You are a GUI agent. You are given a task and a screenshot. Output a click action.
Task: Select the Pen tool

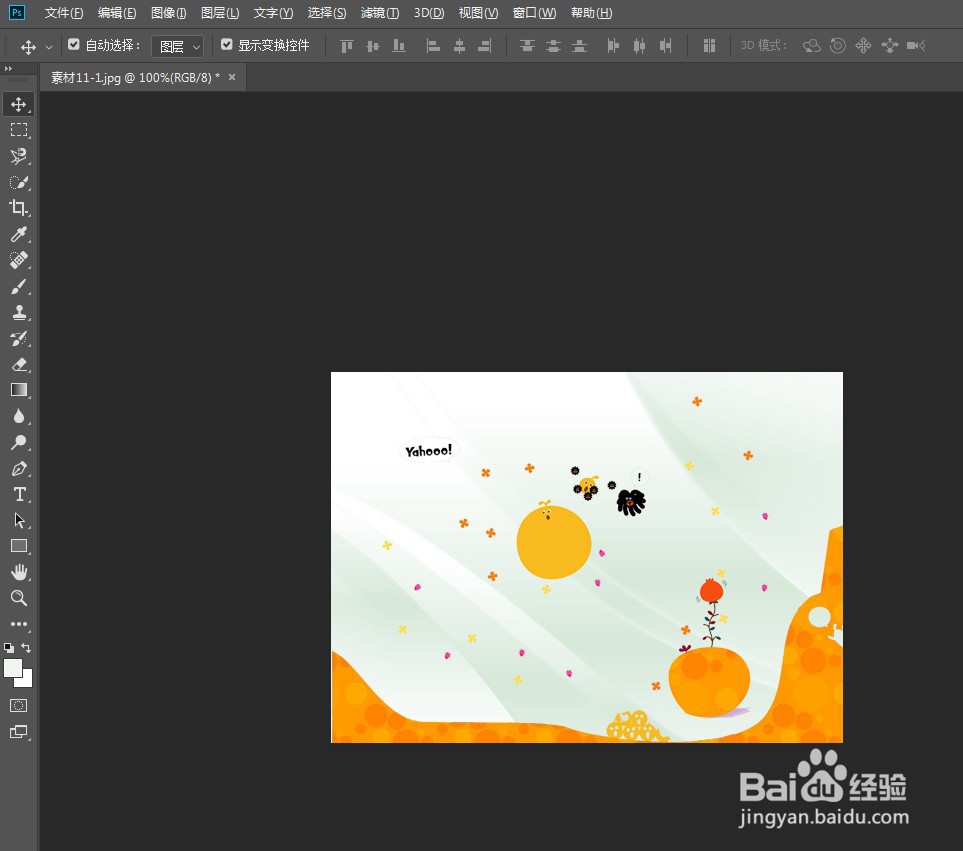(x=18, y=468)
